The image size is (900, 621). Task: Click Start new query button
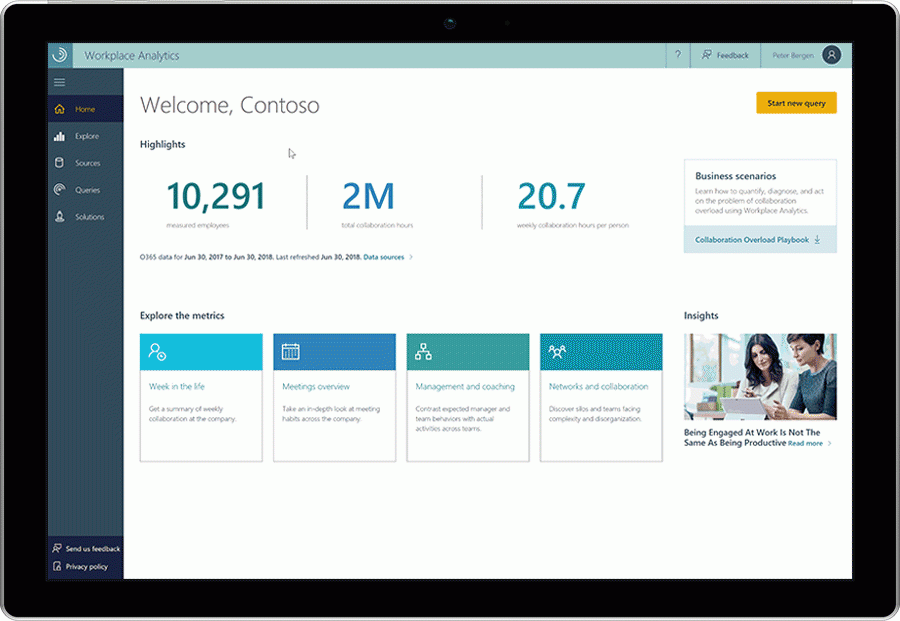[x=796, y=103]
